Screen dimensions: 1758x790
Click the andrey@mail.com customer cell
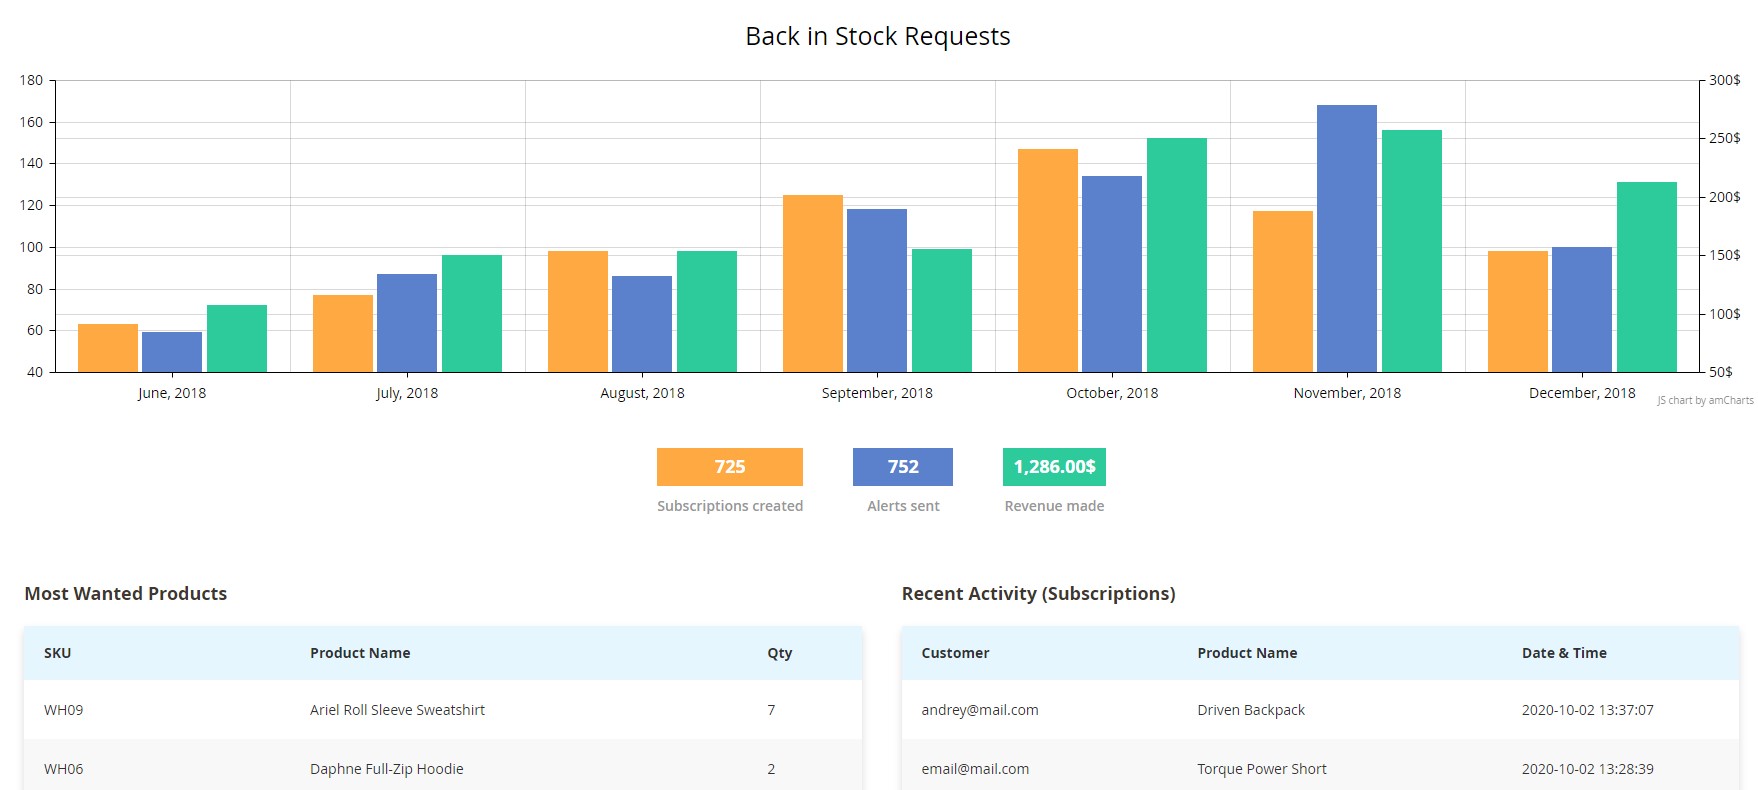(x=980, y=710)
